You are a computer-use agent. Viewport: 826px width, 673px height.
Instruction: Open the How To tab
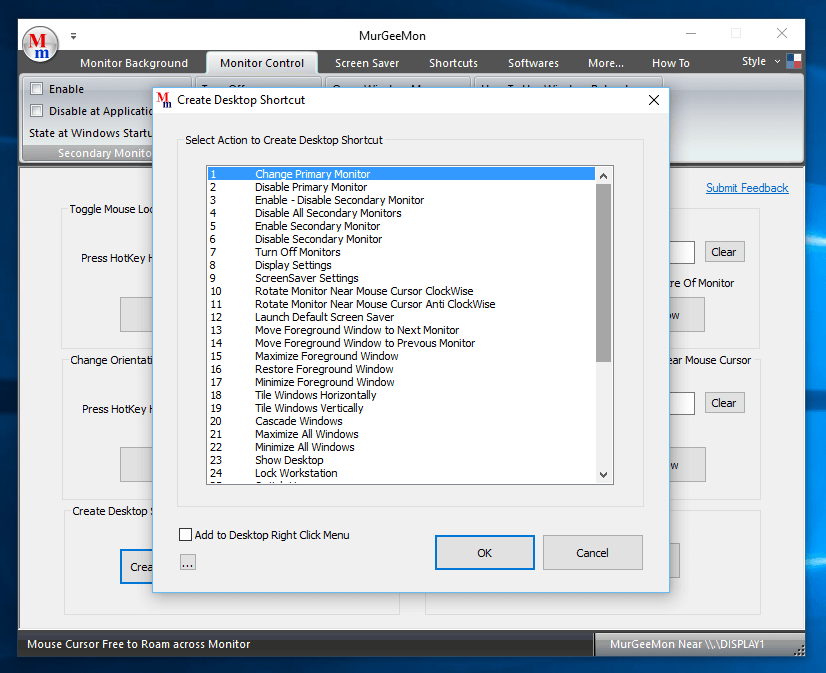(x=670, y=62)
